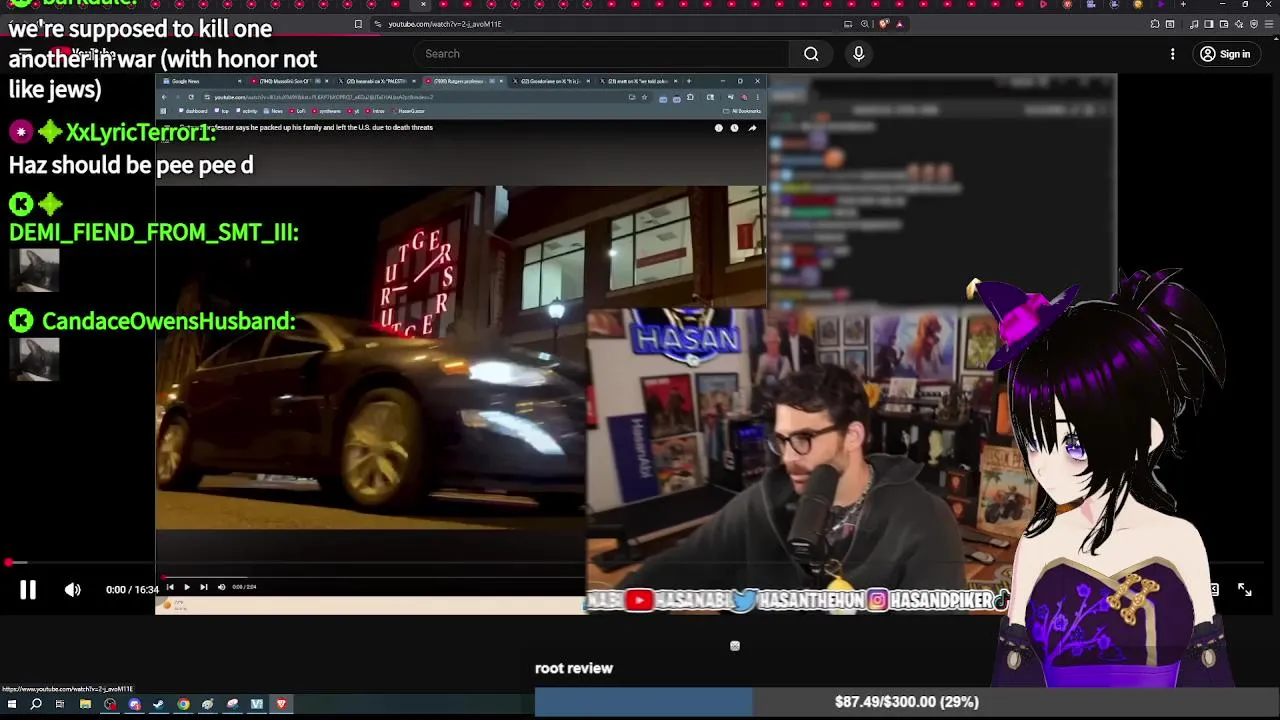Open File Explorer from the taskbar
1280x720 pixels.
pos(85,704)
